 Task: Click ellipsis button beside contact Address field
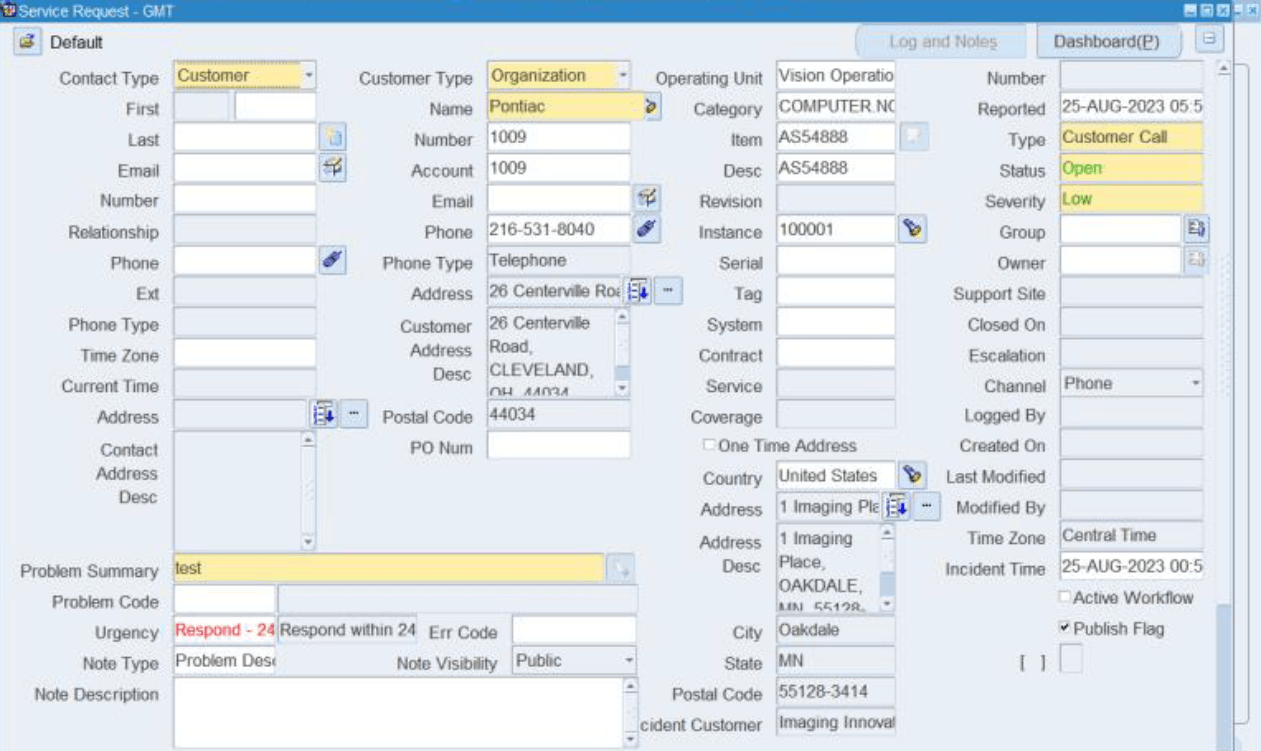[x=355, y=414]
